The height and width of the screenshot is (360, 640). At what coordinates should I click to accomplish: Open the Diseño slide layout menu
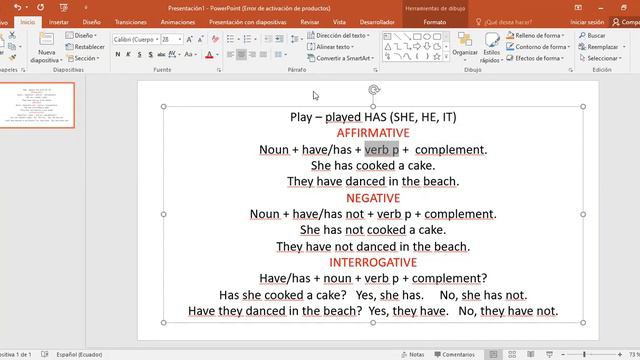pos(81,36)
